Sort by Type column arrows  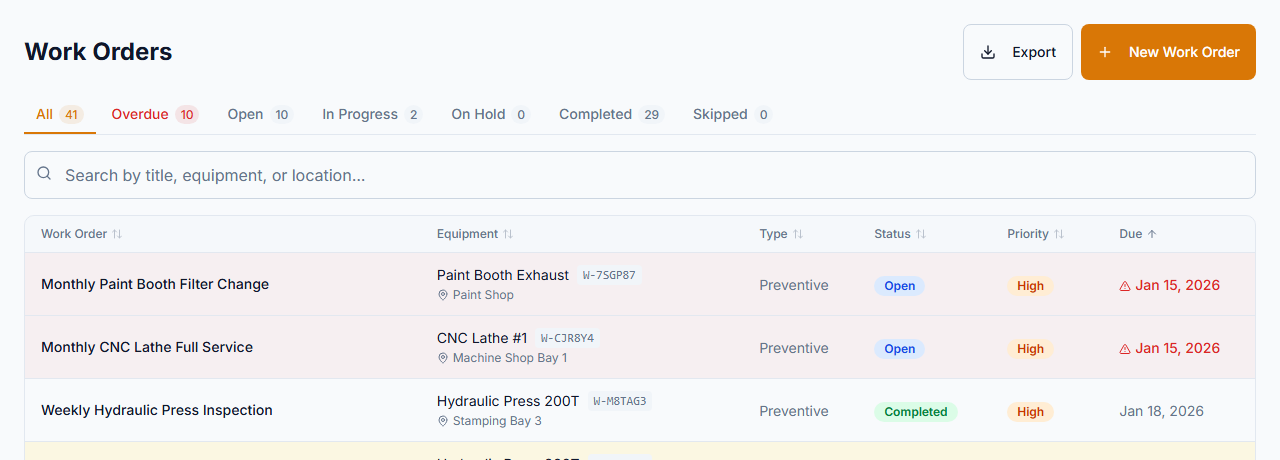[x=798, y=234]
